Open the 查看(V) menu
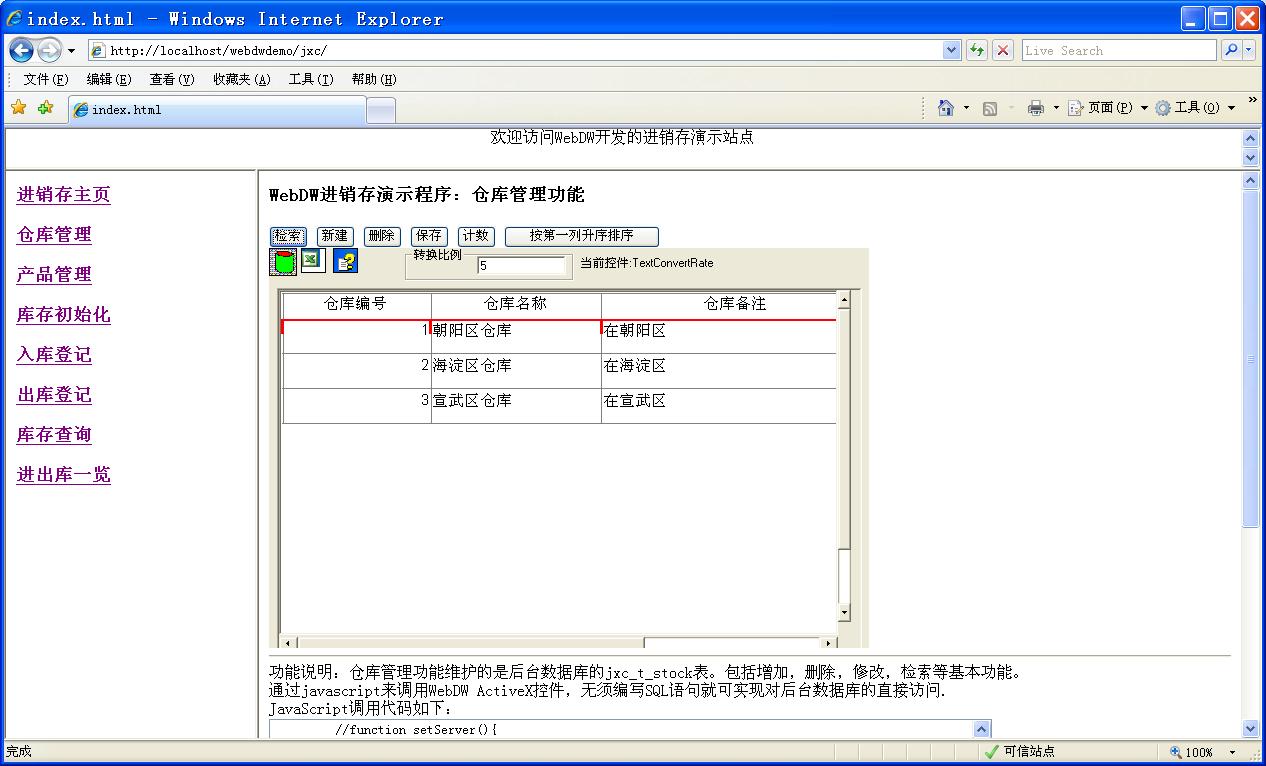Screen dimensions: 1266x766 point(172,79)
